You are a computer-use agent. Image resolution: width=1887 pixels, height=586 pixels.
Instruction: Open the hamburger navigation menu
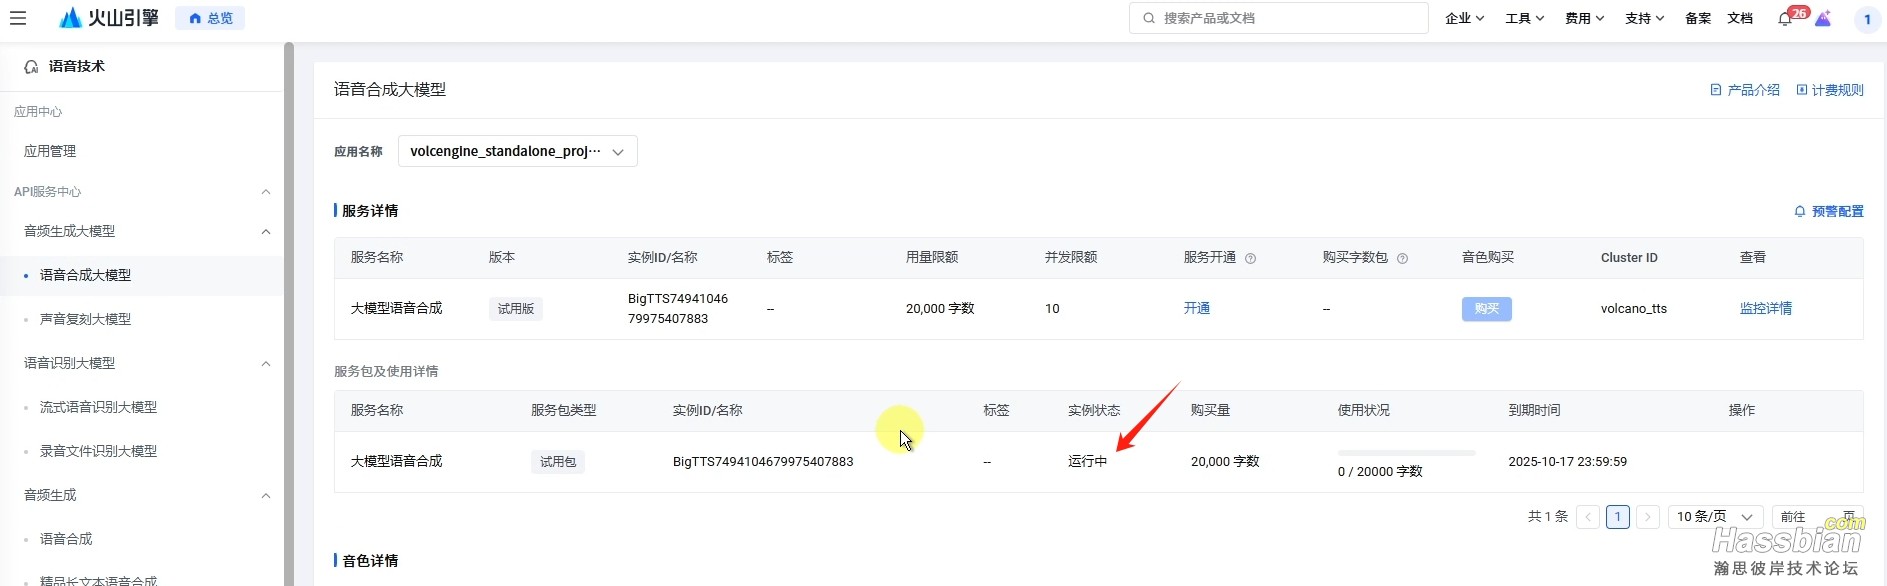point(17,18)
